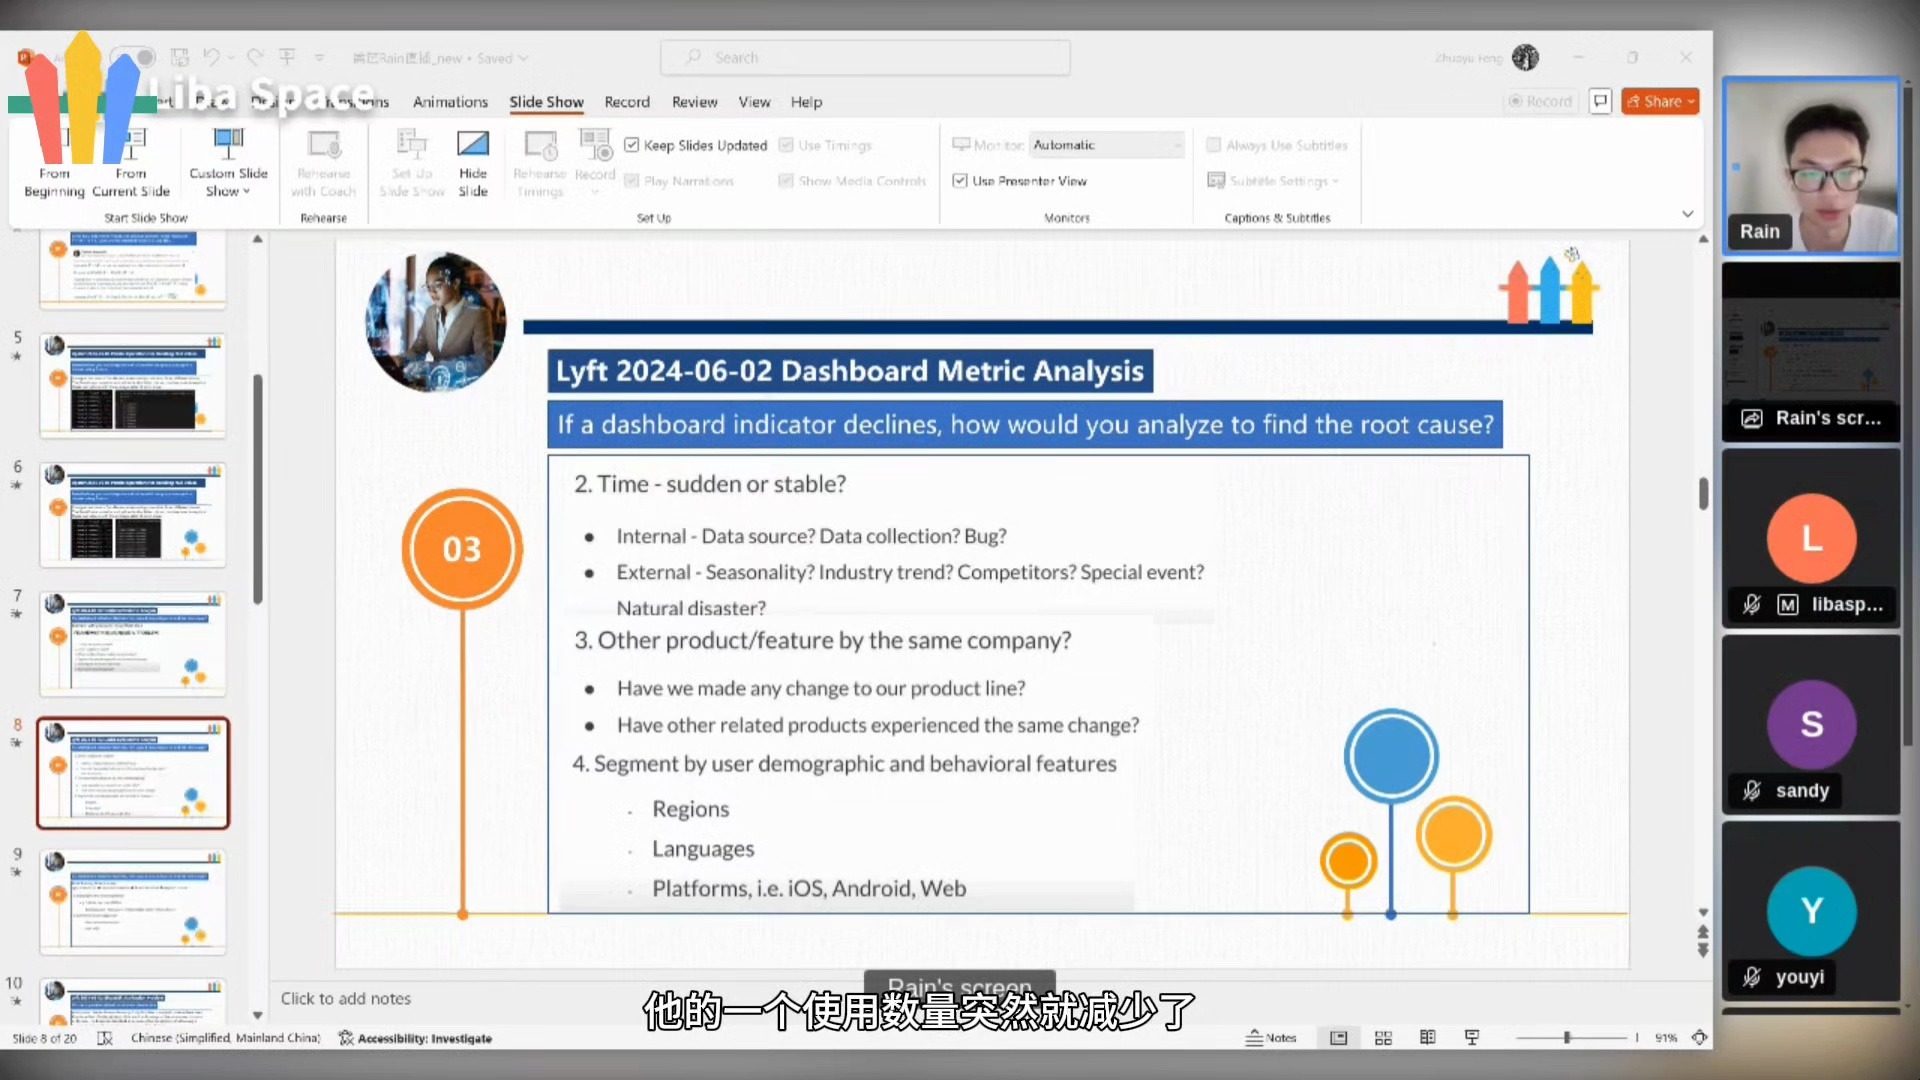Start slide show From Beginning
This screenshot has width=1920, height=1080.
pos(54,163)
